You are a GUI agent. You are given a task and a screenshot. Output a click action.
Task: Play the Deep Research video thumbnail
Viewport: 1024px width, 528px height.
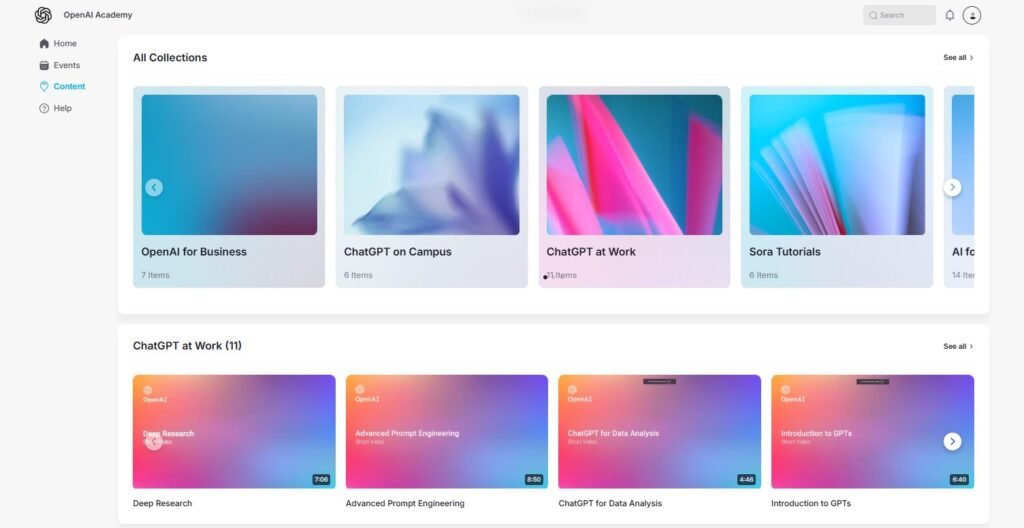click(x=234, y=431)
